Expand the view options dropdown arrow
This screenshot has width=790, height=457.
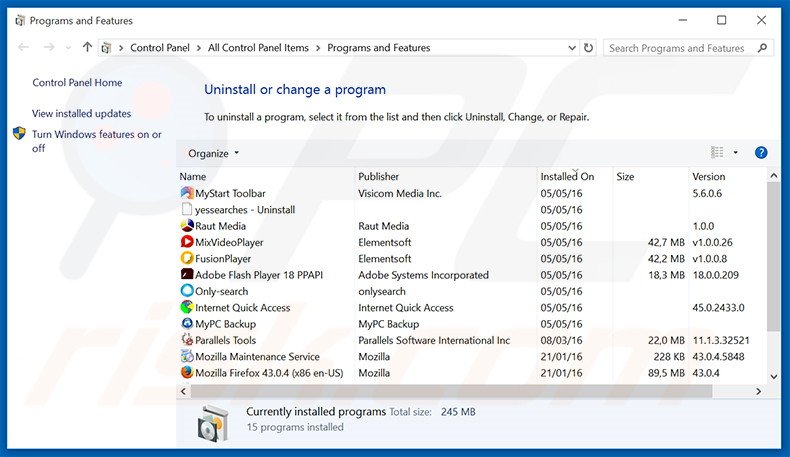[736, 152]
